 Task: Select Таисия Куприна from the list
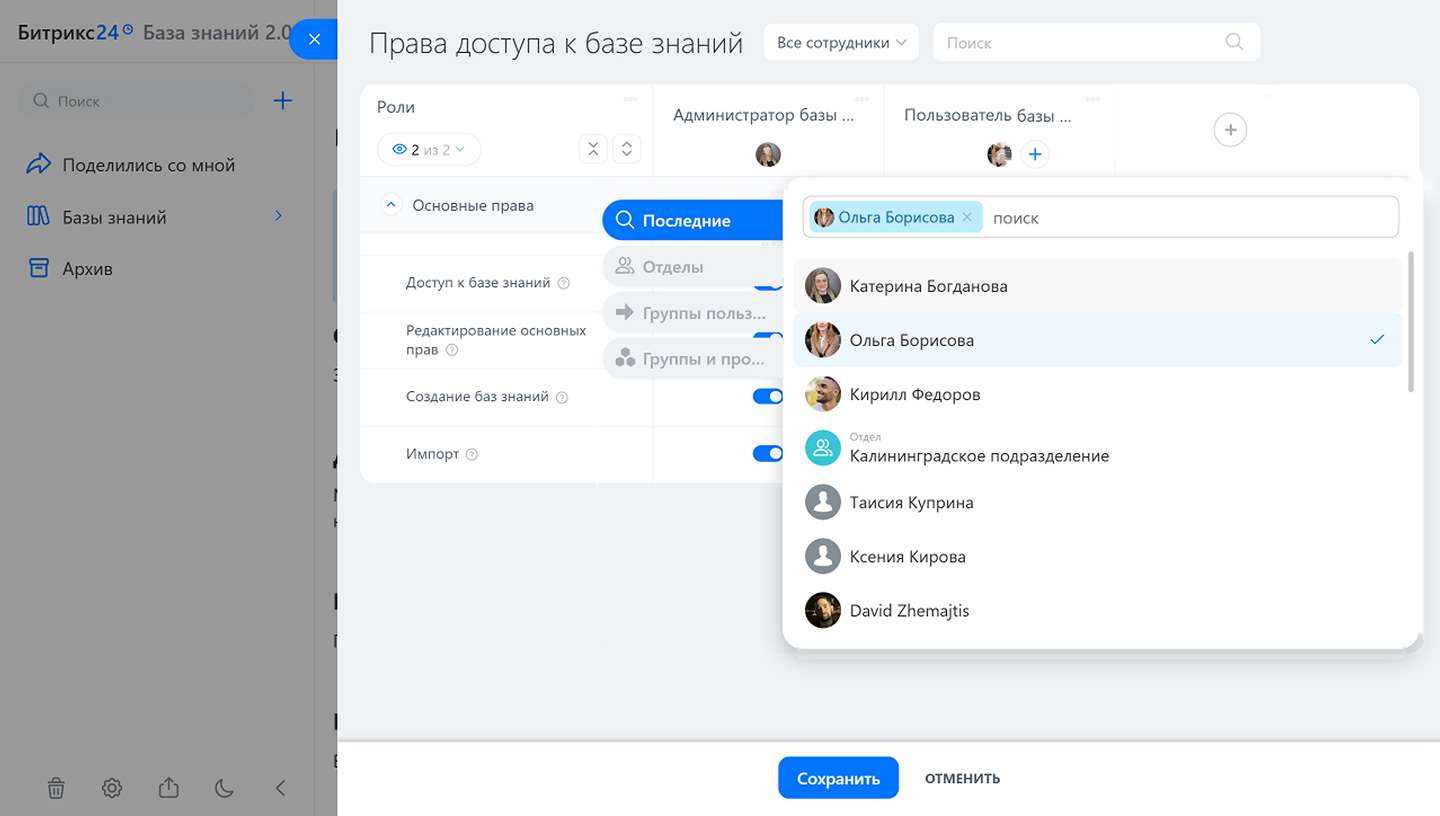[x=1098, y=502]
